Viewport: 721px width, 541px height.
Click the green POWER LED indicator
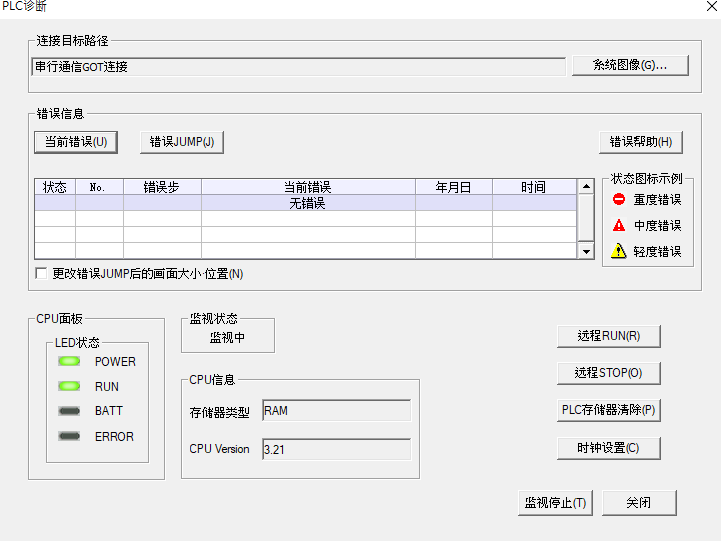click(x=69, y=361)
